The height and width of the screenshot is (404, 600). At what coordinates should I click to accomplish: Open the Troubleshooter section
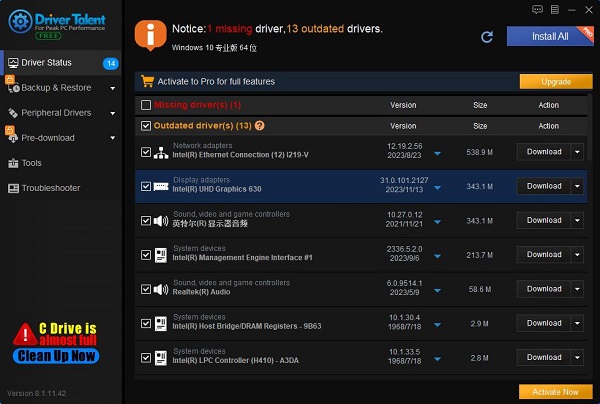tap(61, 188)
